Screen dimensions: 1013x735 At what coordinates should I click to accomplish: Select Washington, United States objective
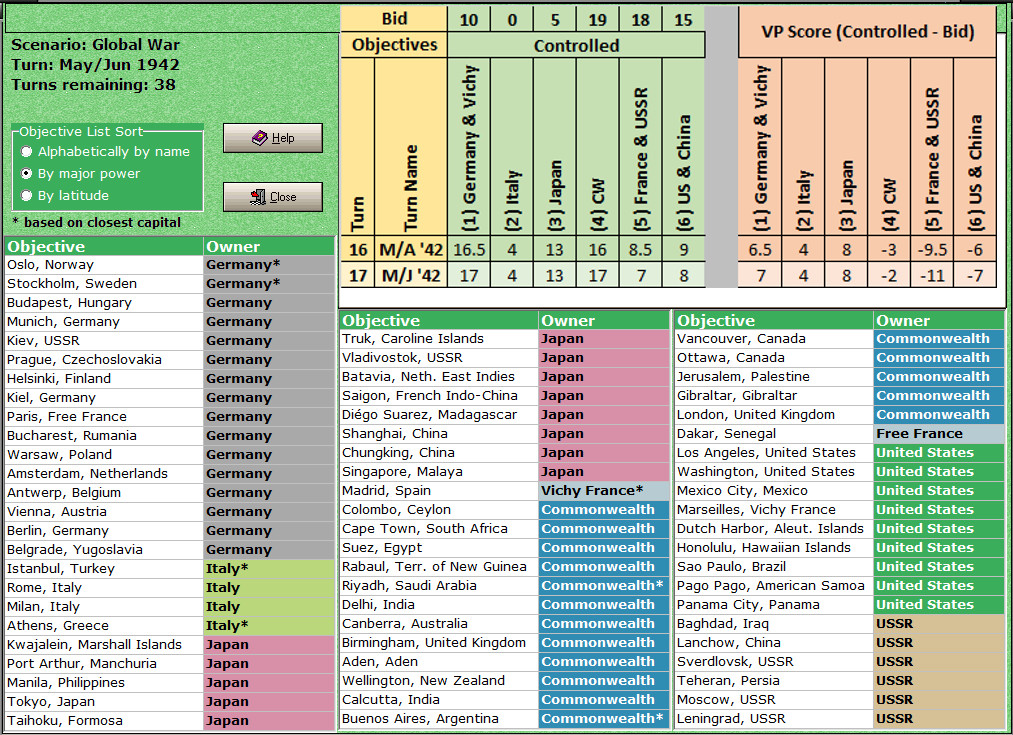point(840,472)
